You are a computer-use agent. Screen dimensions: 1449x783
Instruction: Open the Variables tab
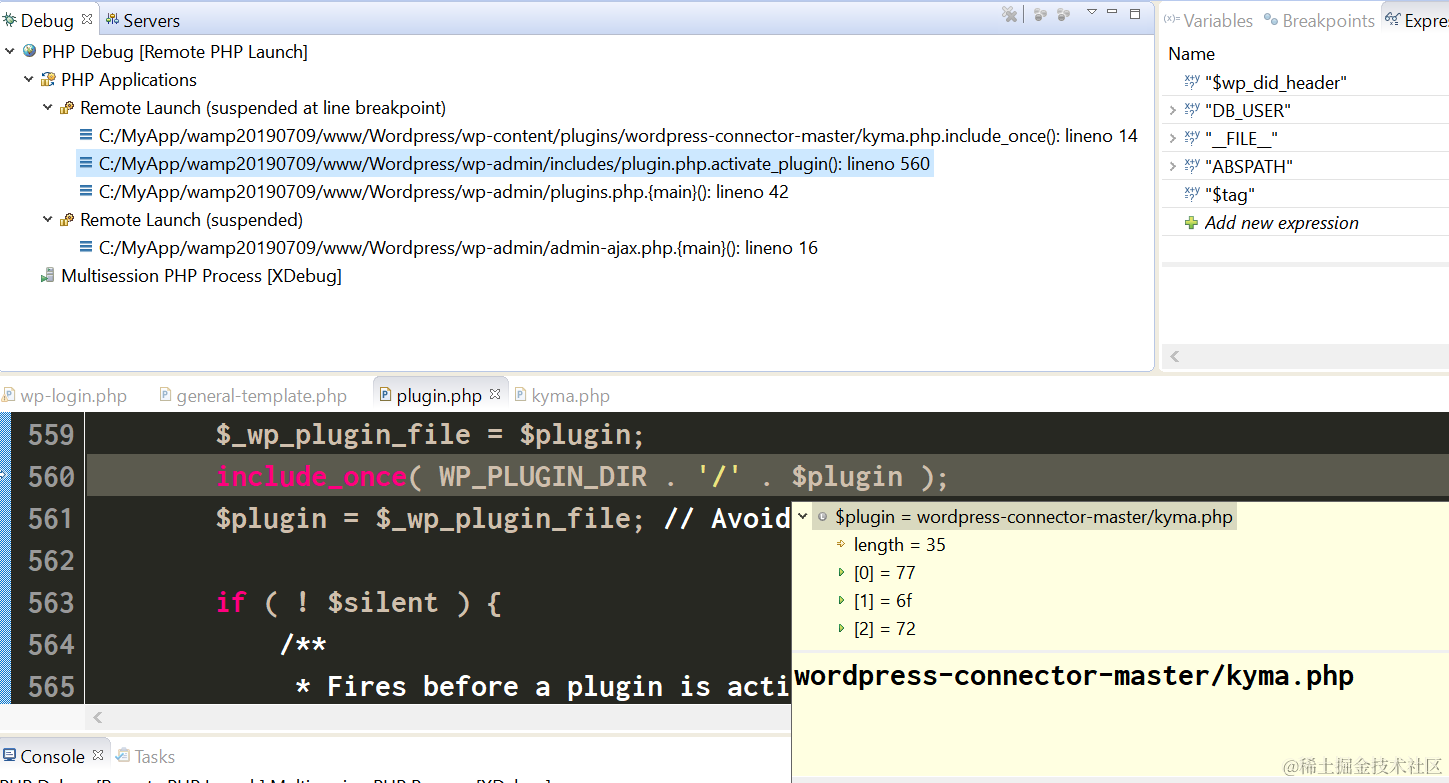coord(1208,20)
